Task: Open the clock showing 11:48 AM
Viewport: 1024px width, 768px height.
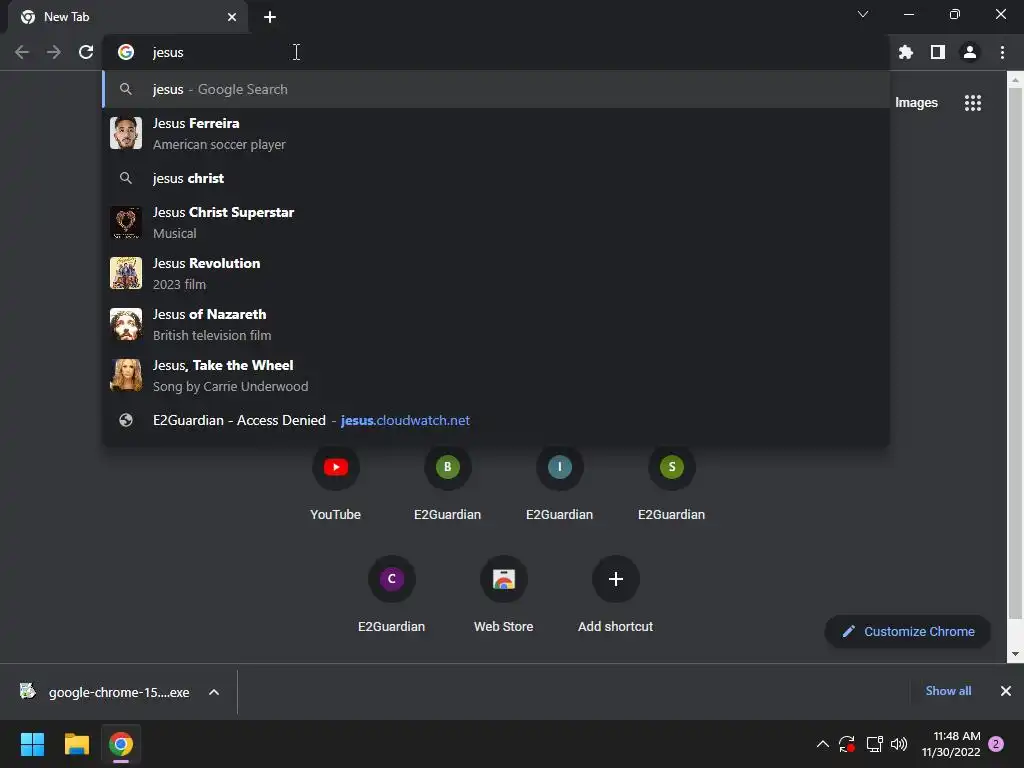Action: [x=951, y=744]
